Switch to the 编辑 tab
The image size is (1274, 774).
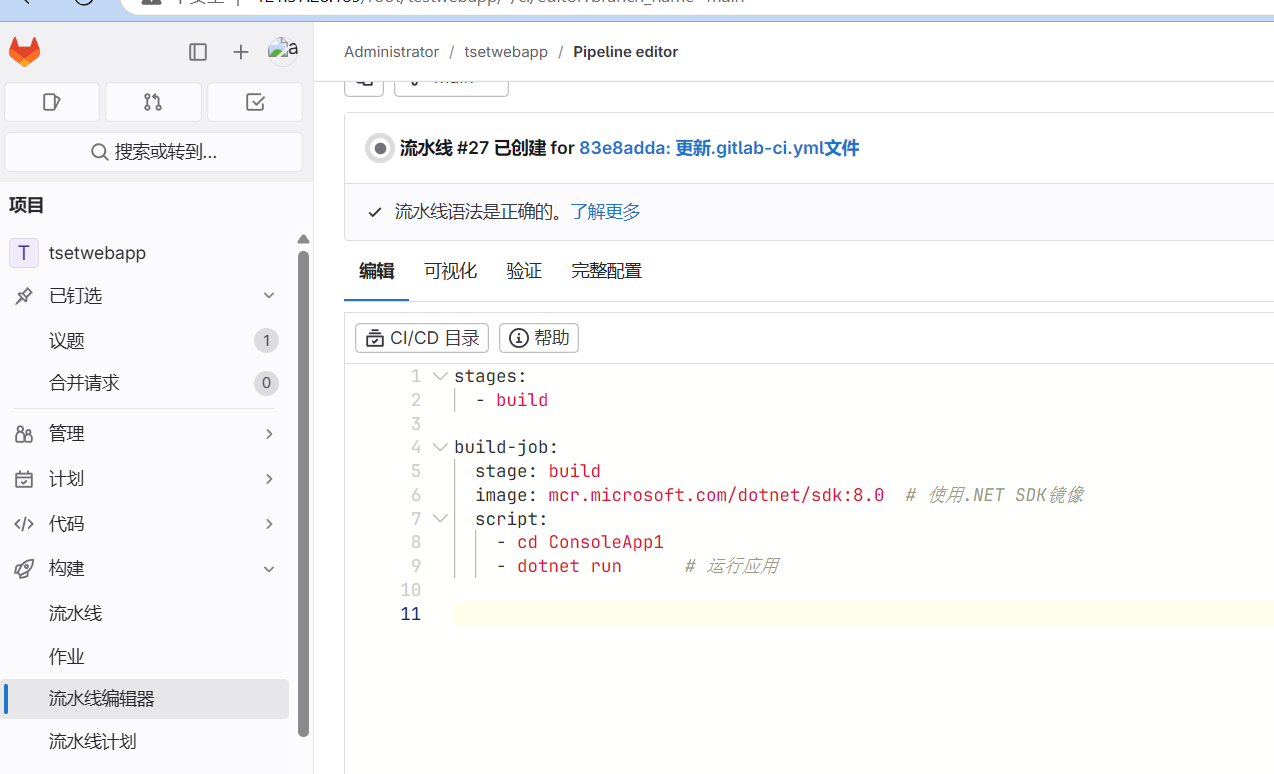(377, 271)
